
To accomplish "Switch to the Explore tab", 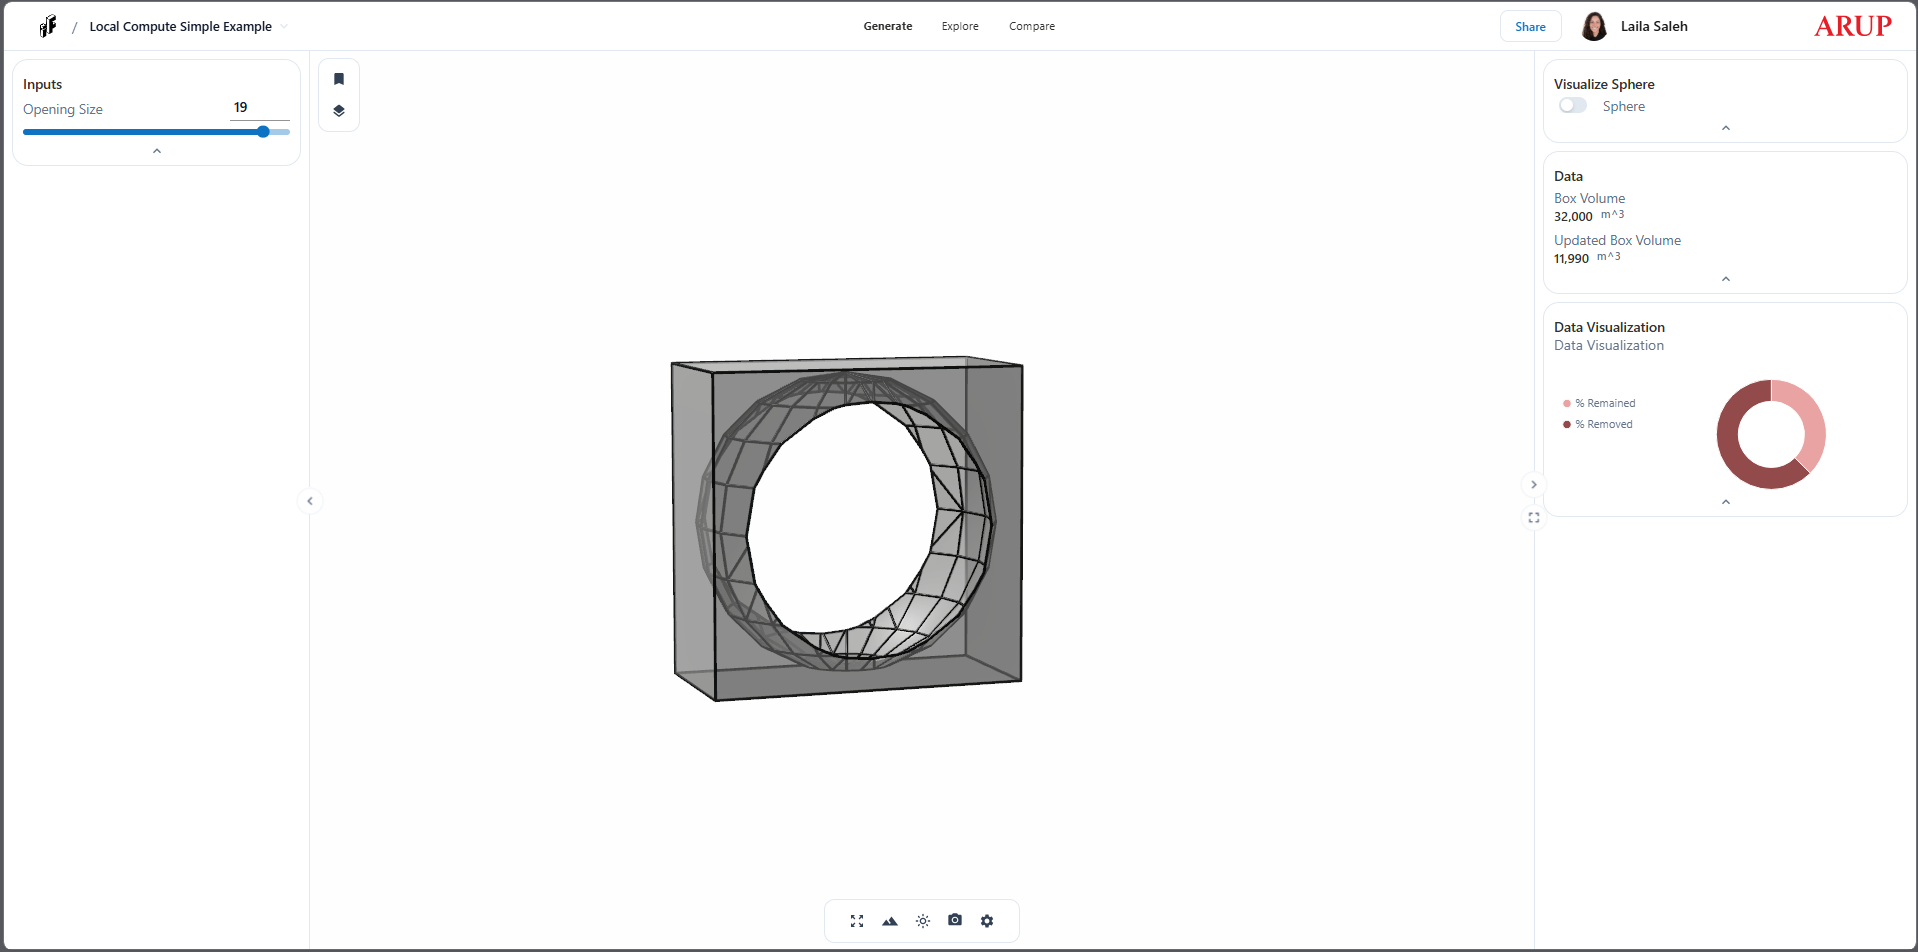I will tap(960, 26).
